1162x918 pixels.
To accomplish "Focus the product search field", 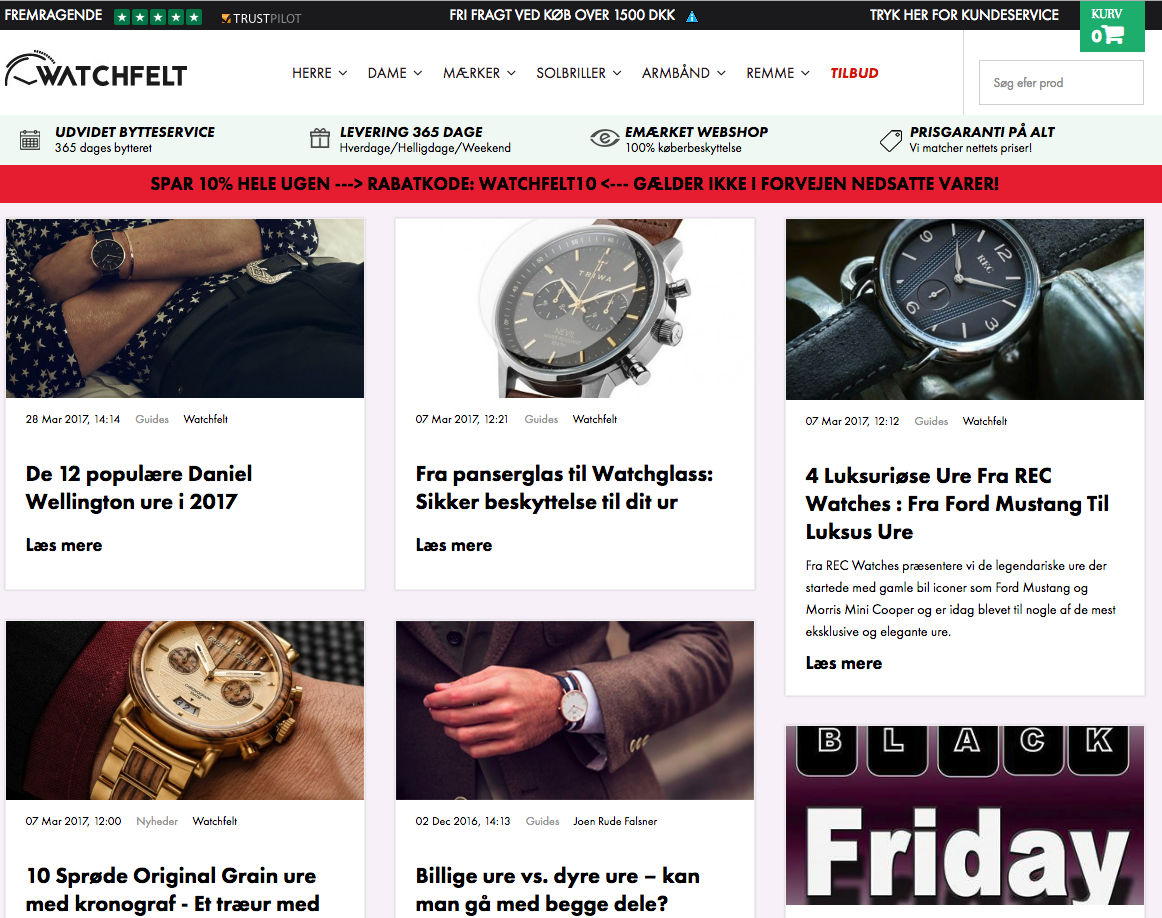I will [x=1061, y=82].
